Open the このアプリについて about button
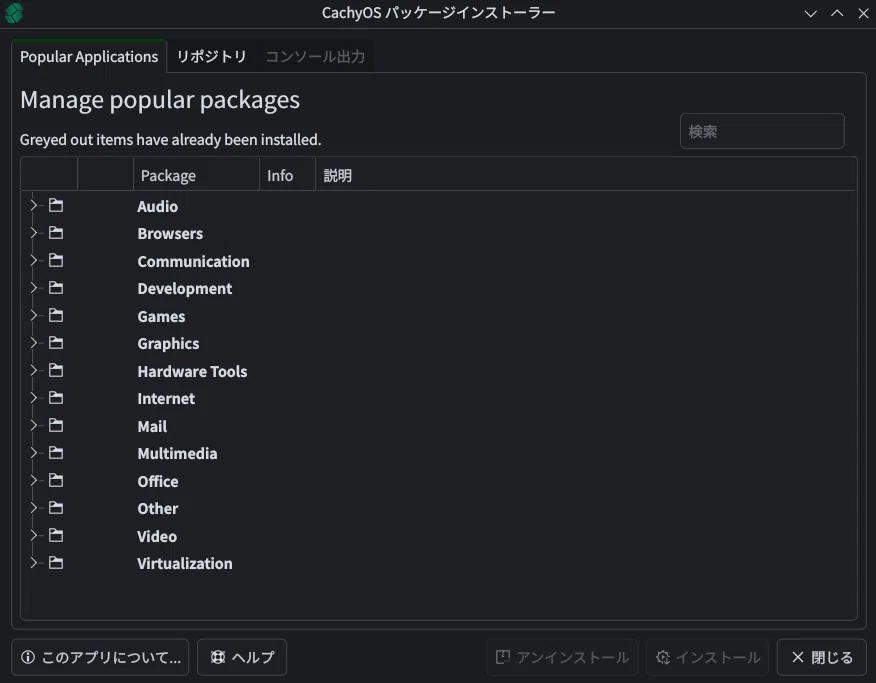Viewport: 876px width, 683px height. (x=100, y=657)
